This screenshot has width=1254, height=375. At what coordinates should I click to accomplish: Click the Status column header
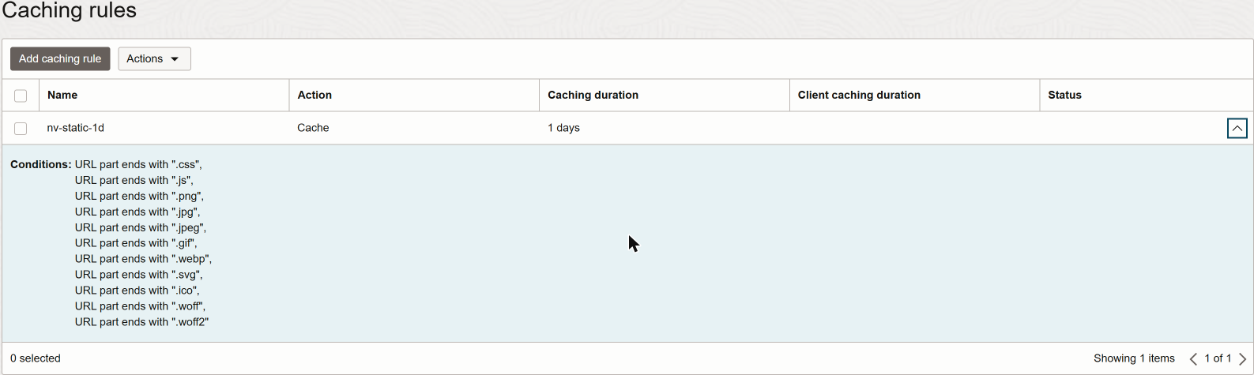point(1065,95)
